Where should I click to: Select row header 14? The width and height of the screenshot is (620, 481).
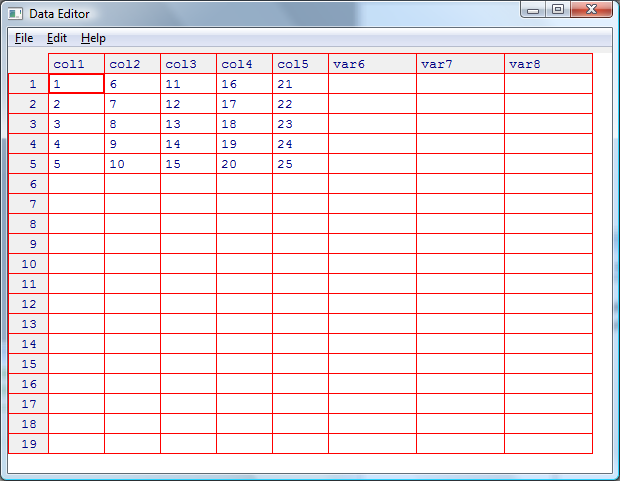[x=28, y=343]
